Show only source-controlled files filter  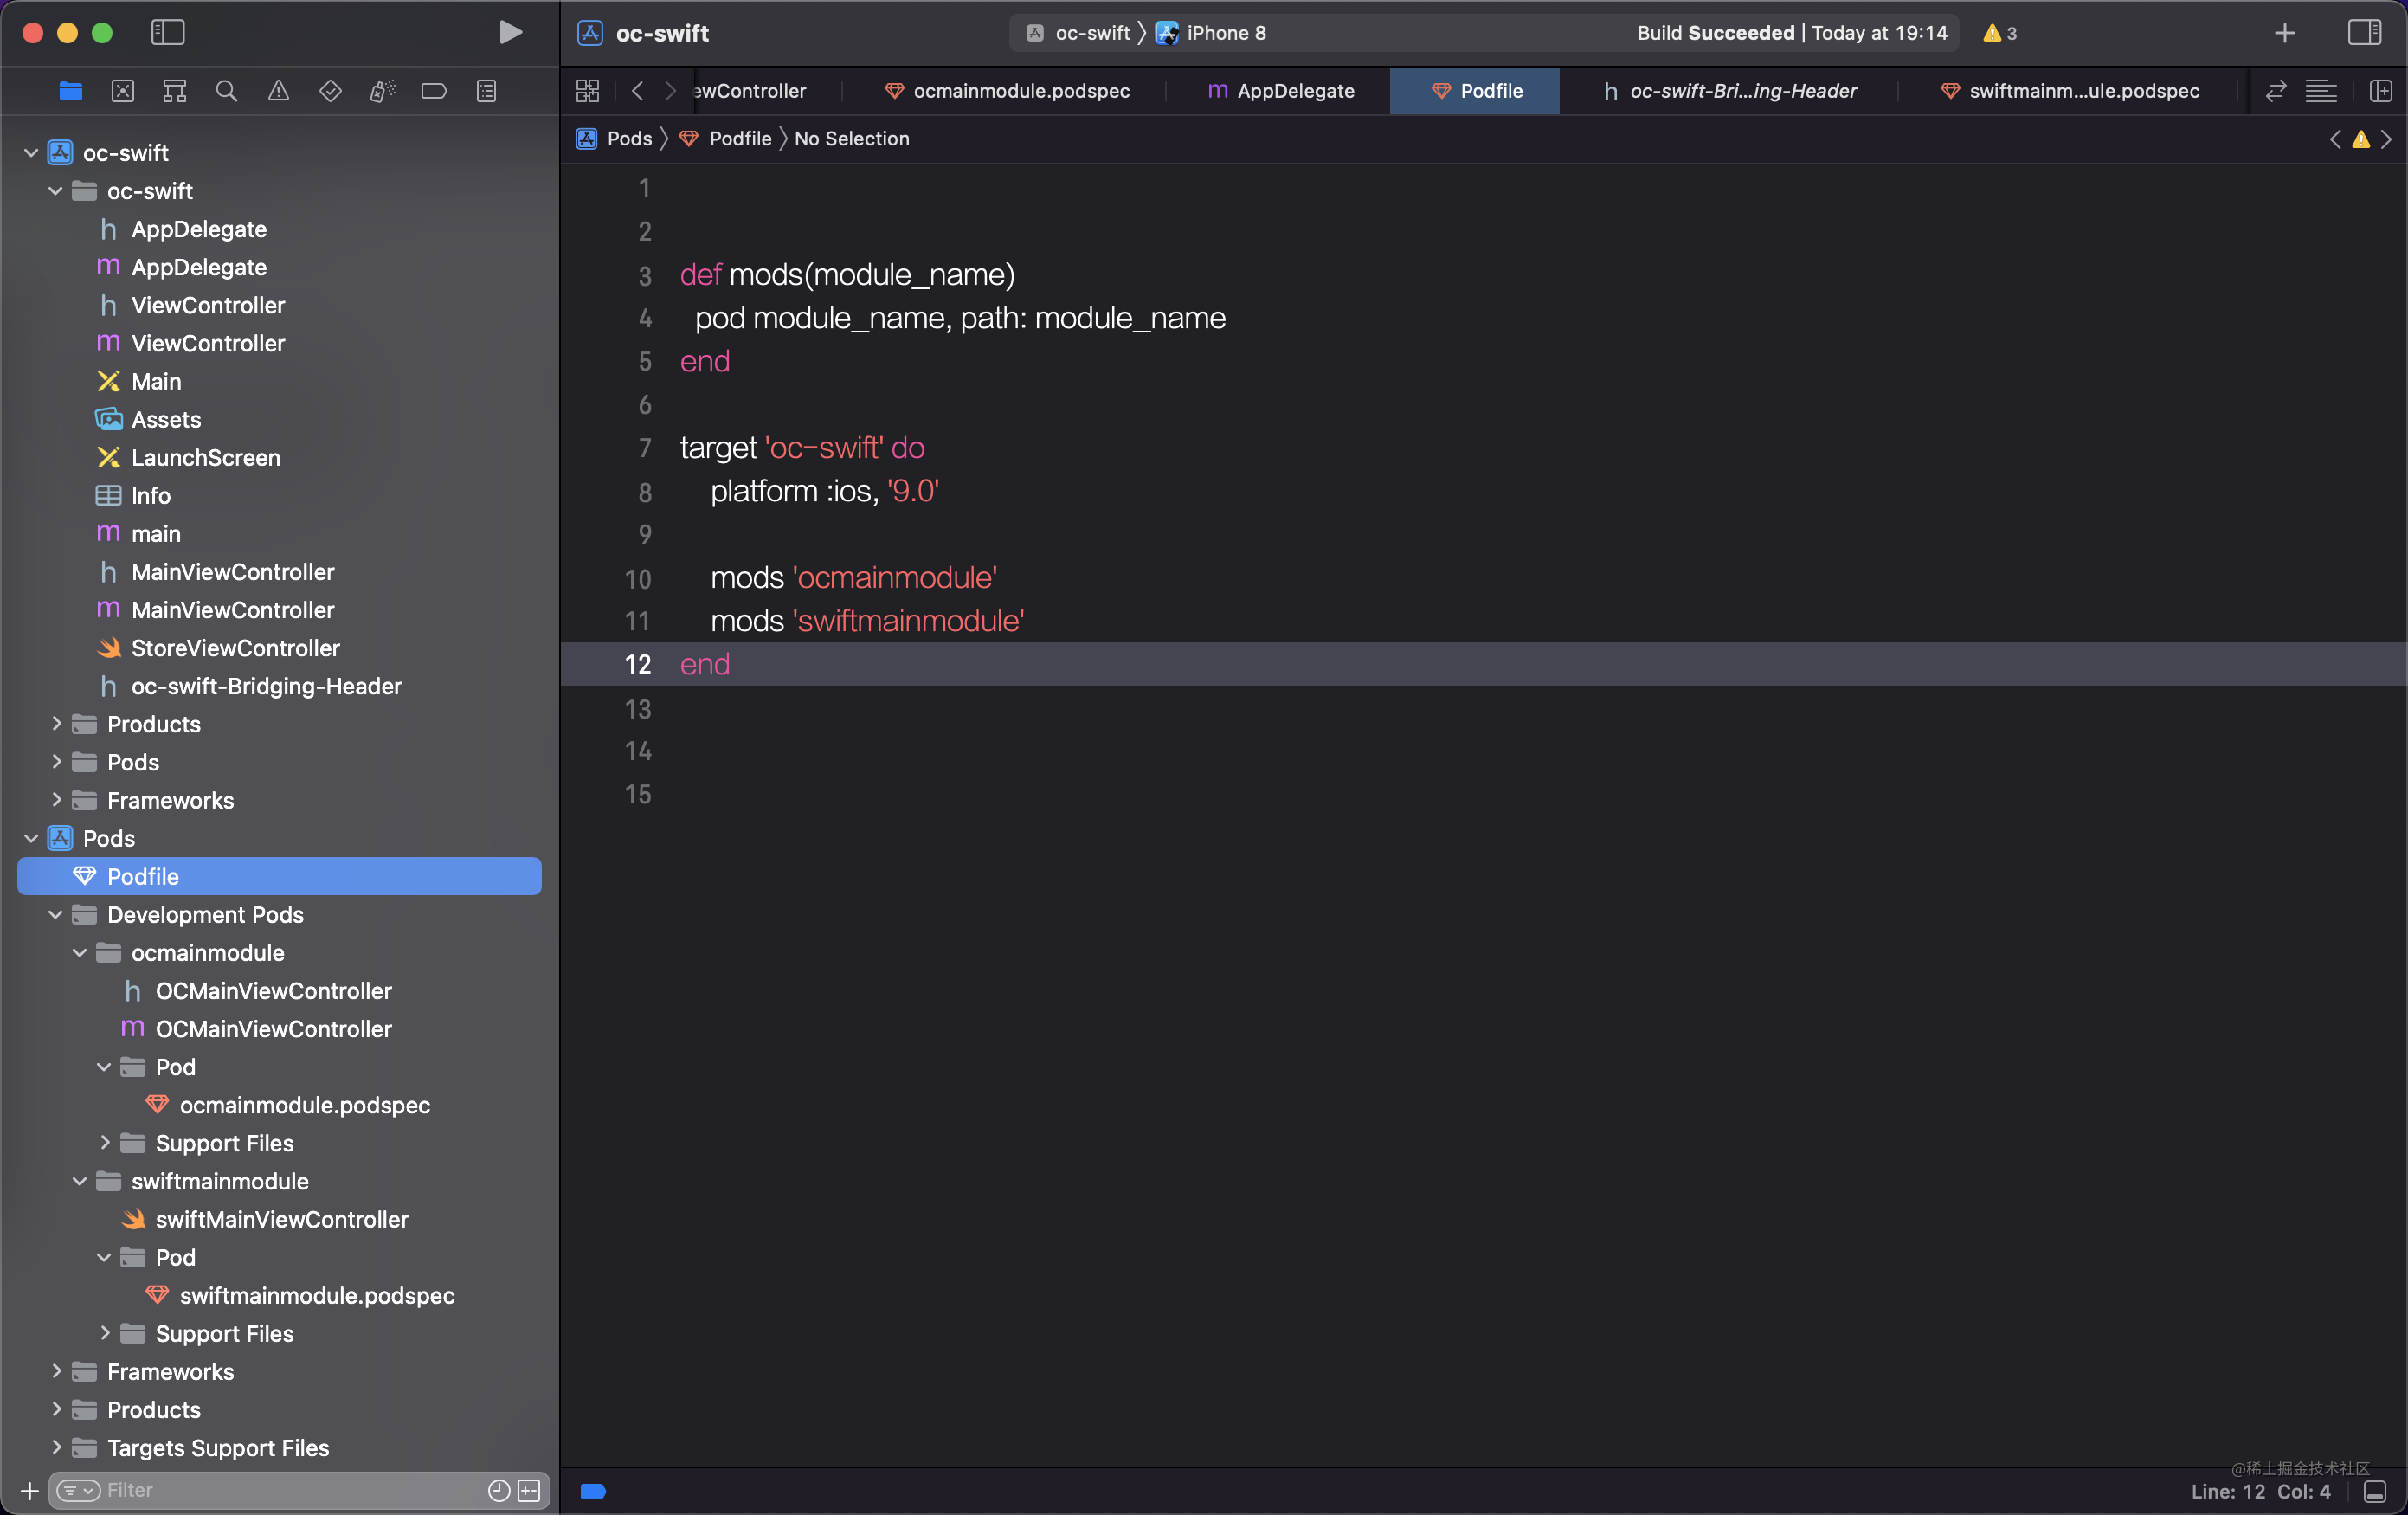click(x=529, y=1491)
